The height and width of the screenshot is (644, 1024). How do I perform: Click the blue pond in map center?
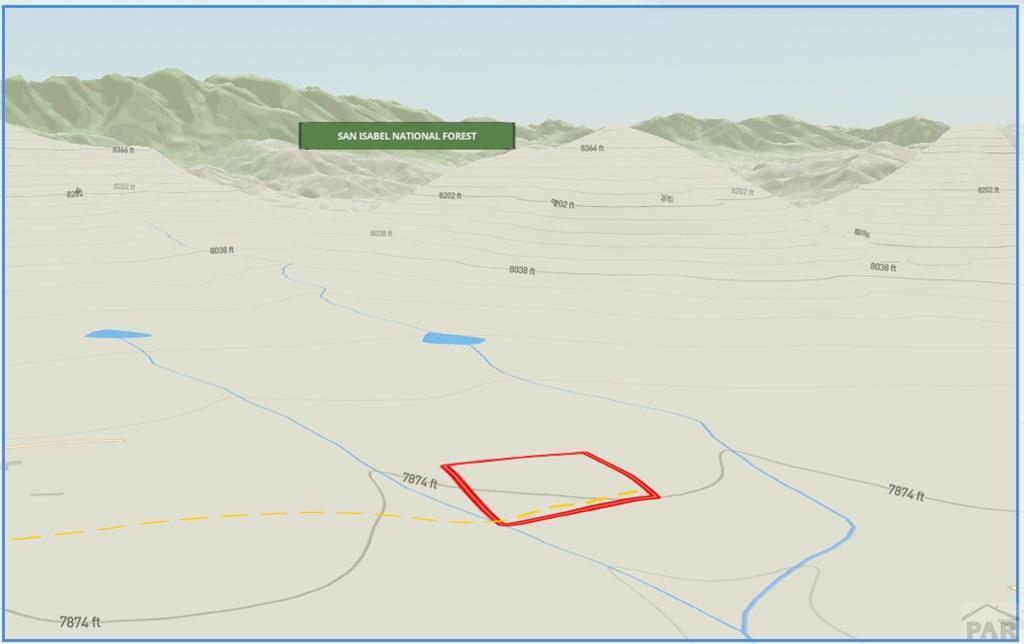click(x=453, y=339)
